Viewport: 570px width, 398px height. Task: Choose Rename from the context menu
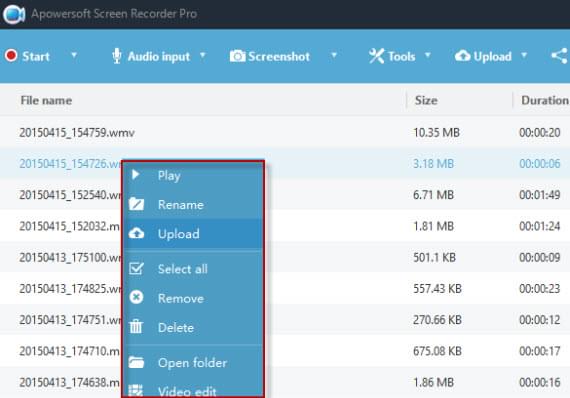click(x=193, y=205)
